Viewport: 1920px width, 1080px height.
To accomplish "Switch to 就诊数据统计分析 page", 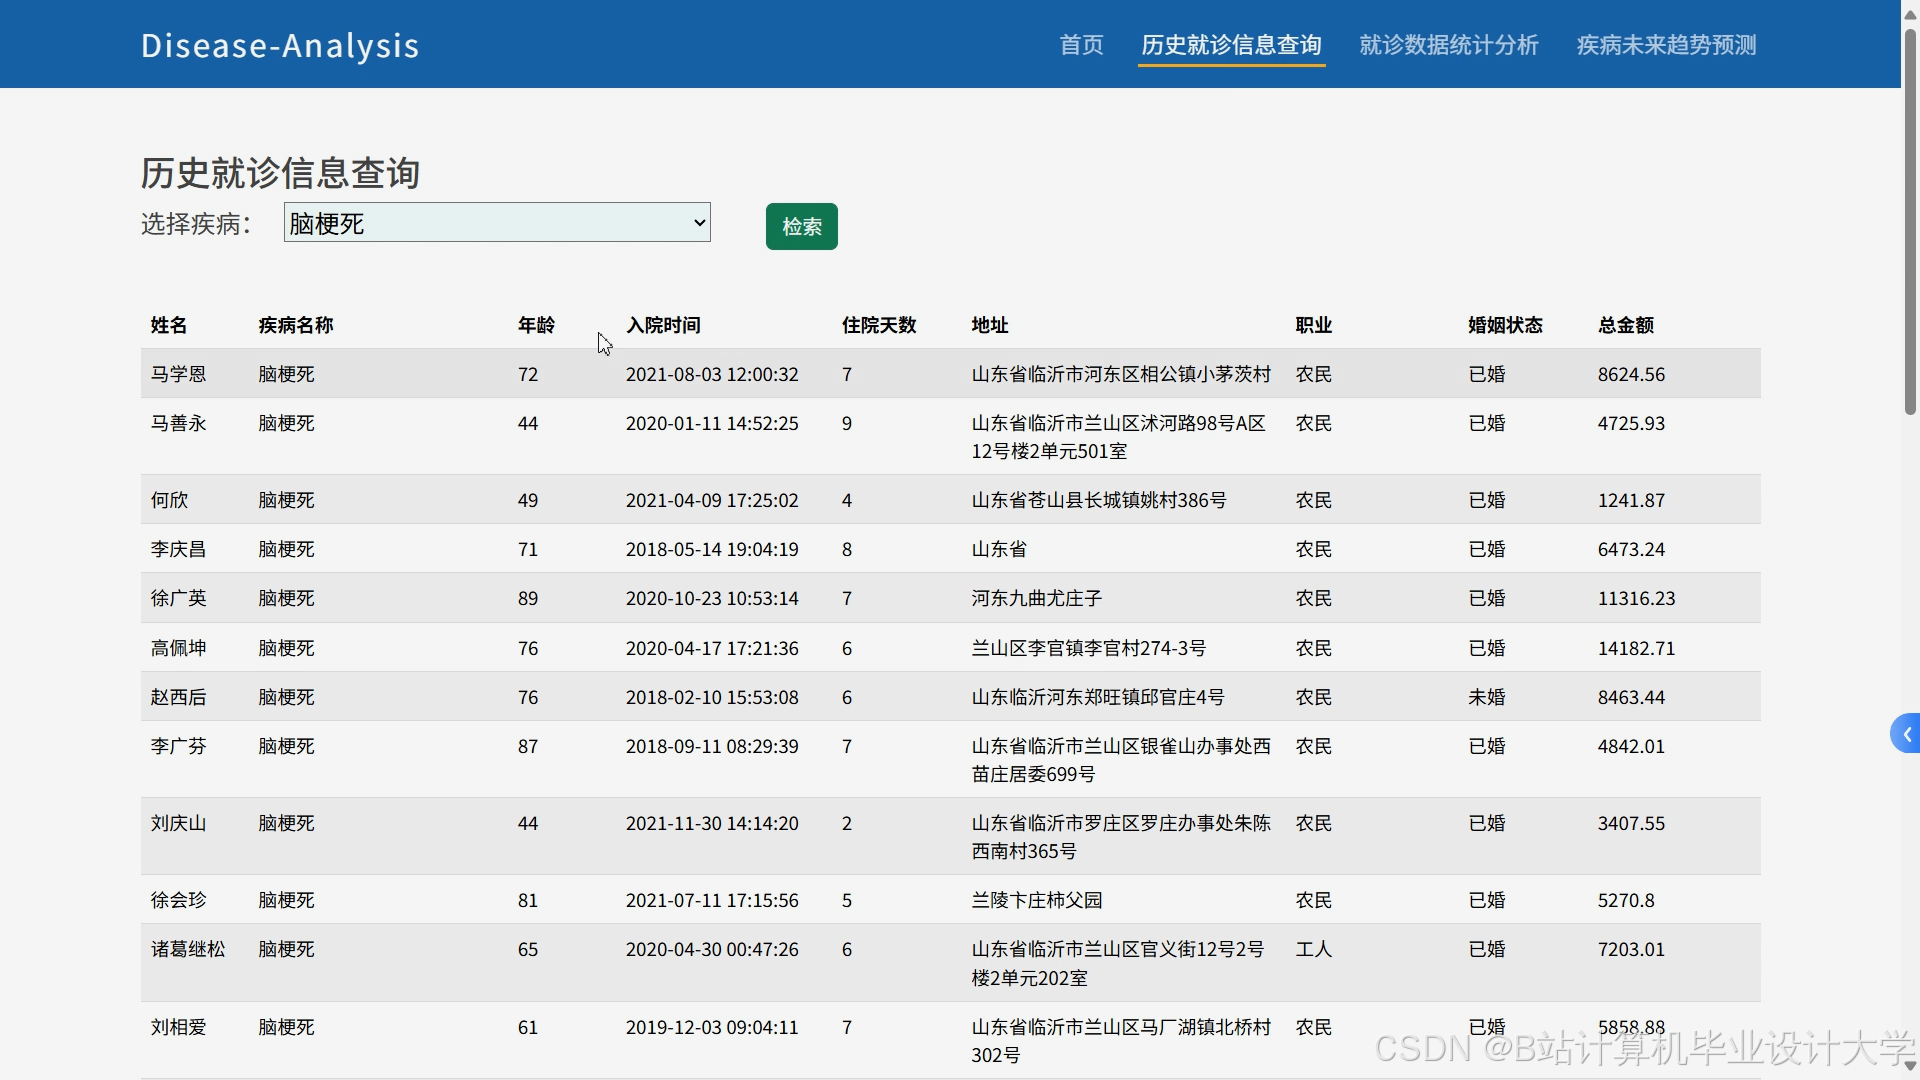I will 1448,45.
